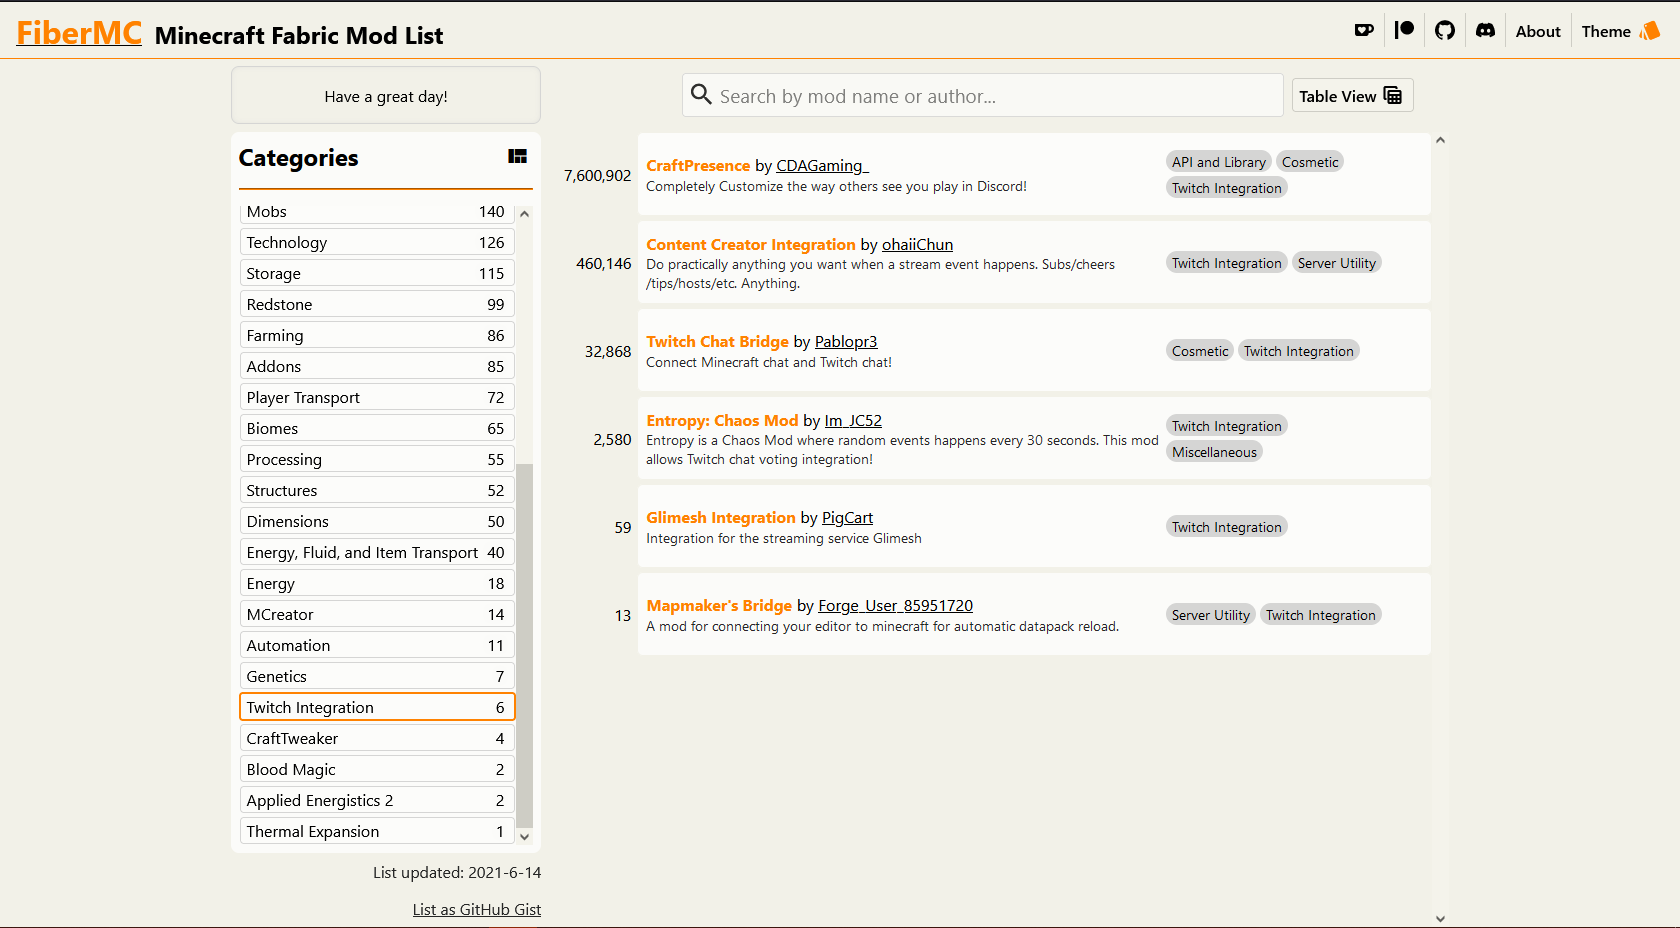Open author Im_JC52 profile
Screen dimensions: 1680x928
click(x=853, y=420)
